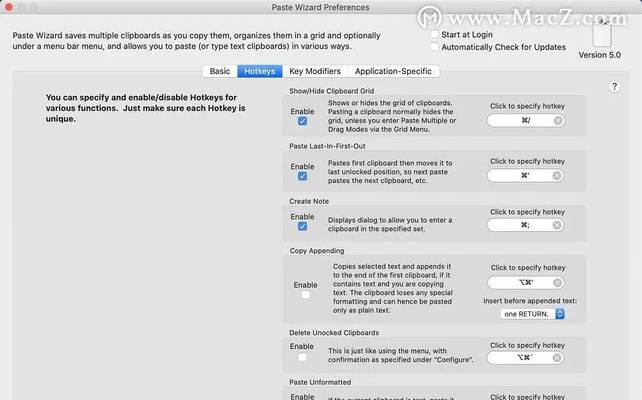Open the 'one RETURN' dropdown
The height and width of the screenshot is (400, 642).
(x=532, y=314)
